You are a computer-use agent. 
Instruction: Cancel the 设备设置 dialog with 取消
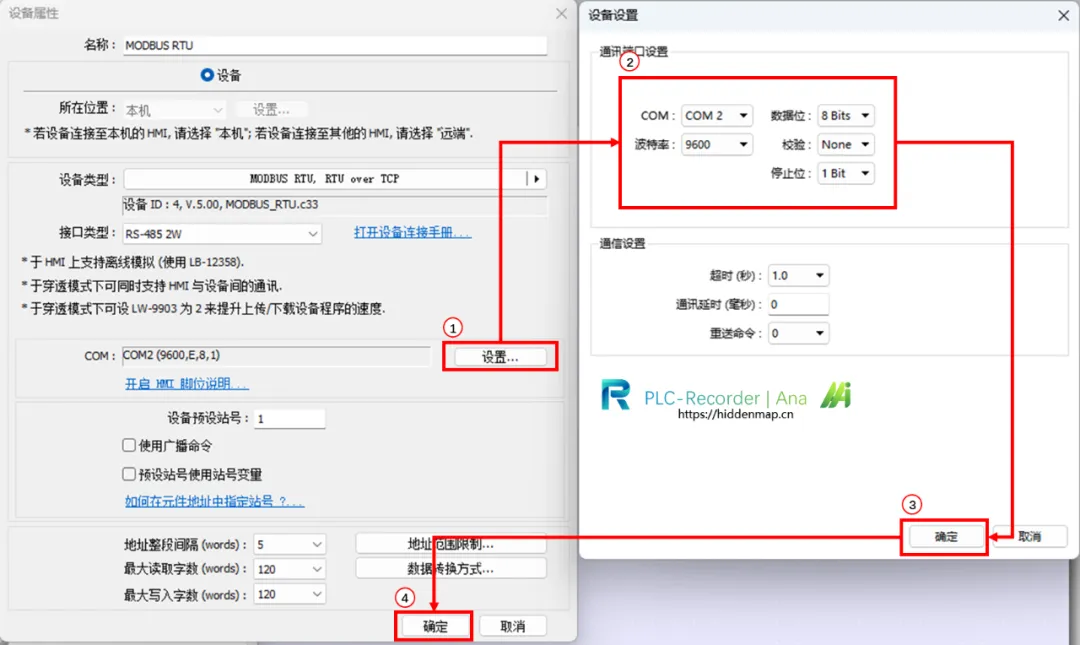click(x=1030, y=536)
